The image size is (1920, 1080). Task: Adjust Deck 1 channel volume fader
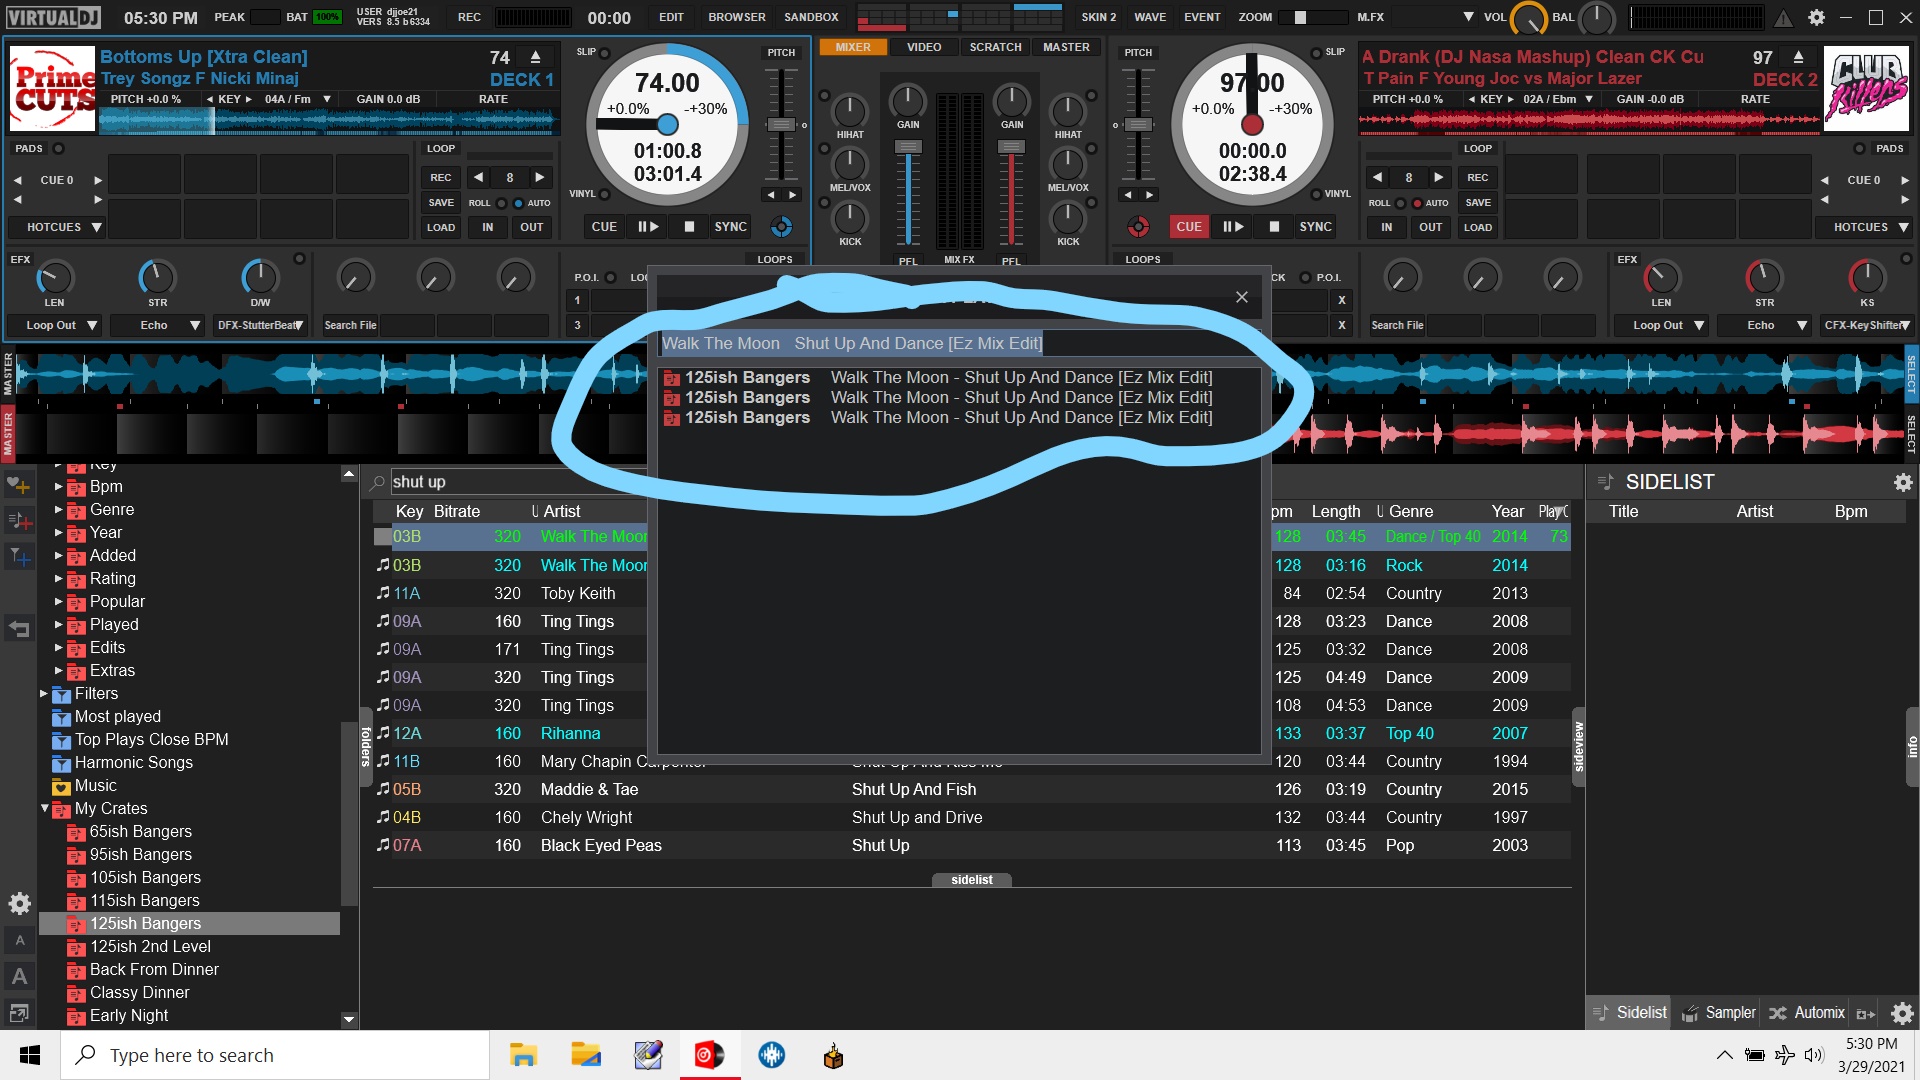tap(908, 147)
